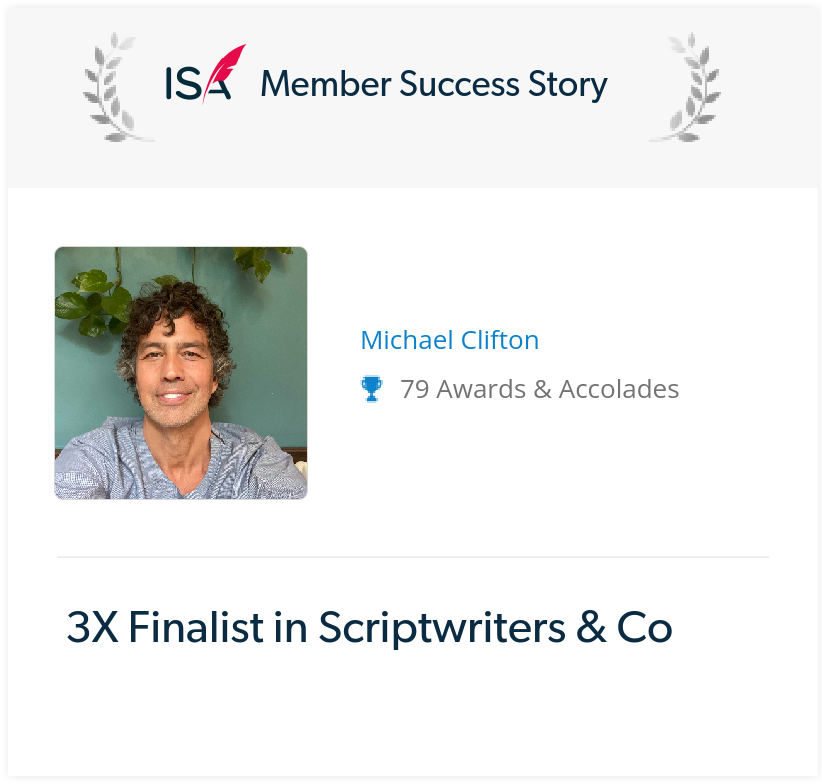Click the number 79 beside the trophy

coord(415,389)
